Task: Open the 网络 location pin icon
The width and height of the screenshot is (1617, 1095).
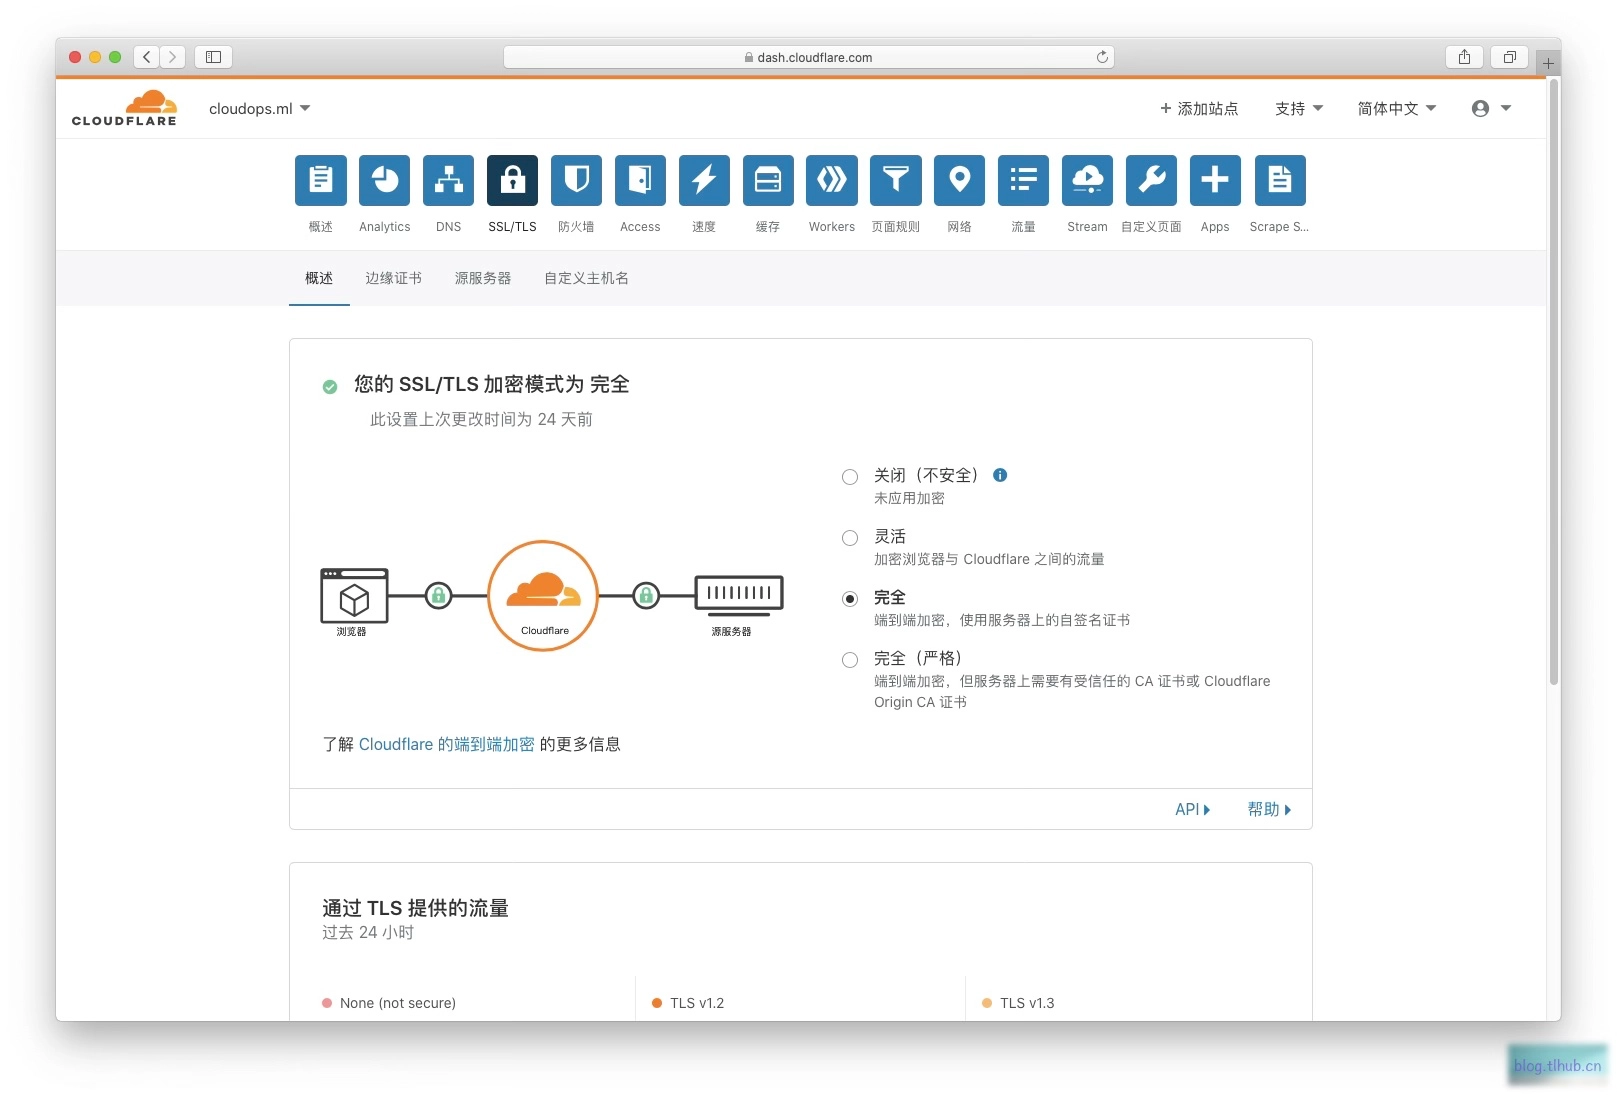Action: pos(959,180)
